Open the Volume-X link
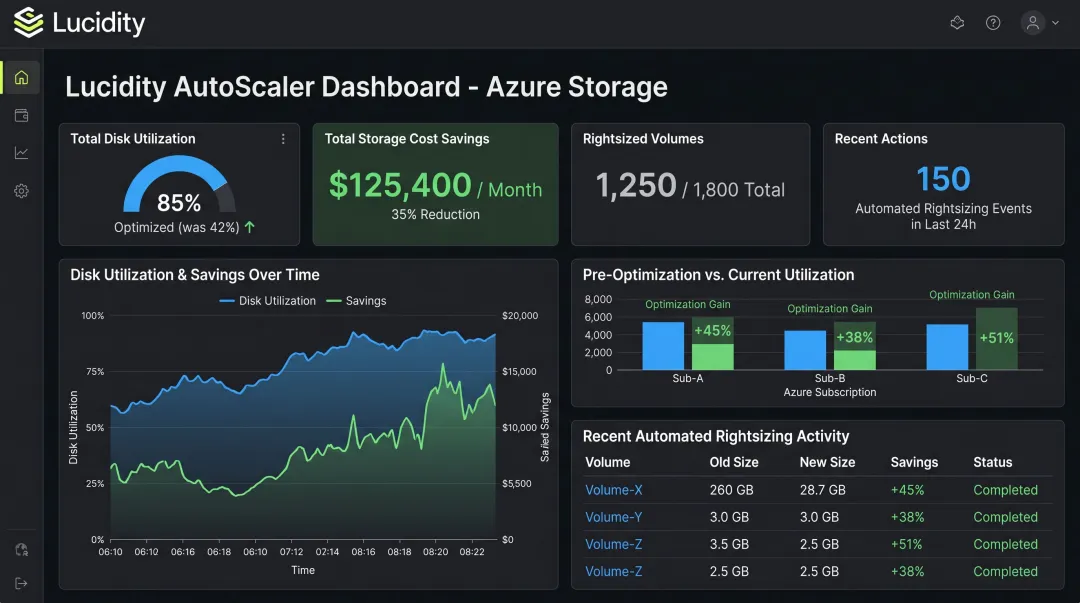The image size is (1080, 603). 614,490
